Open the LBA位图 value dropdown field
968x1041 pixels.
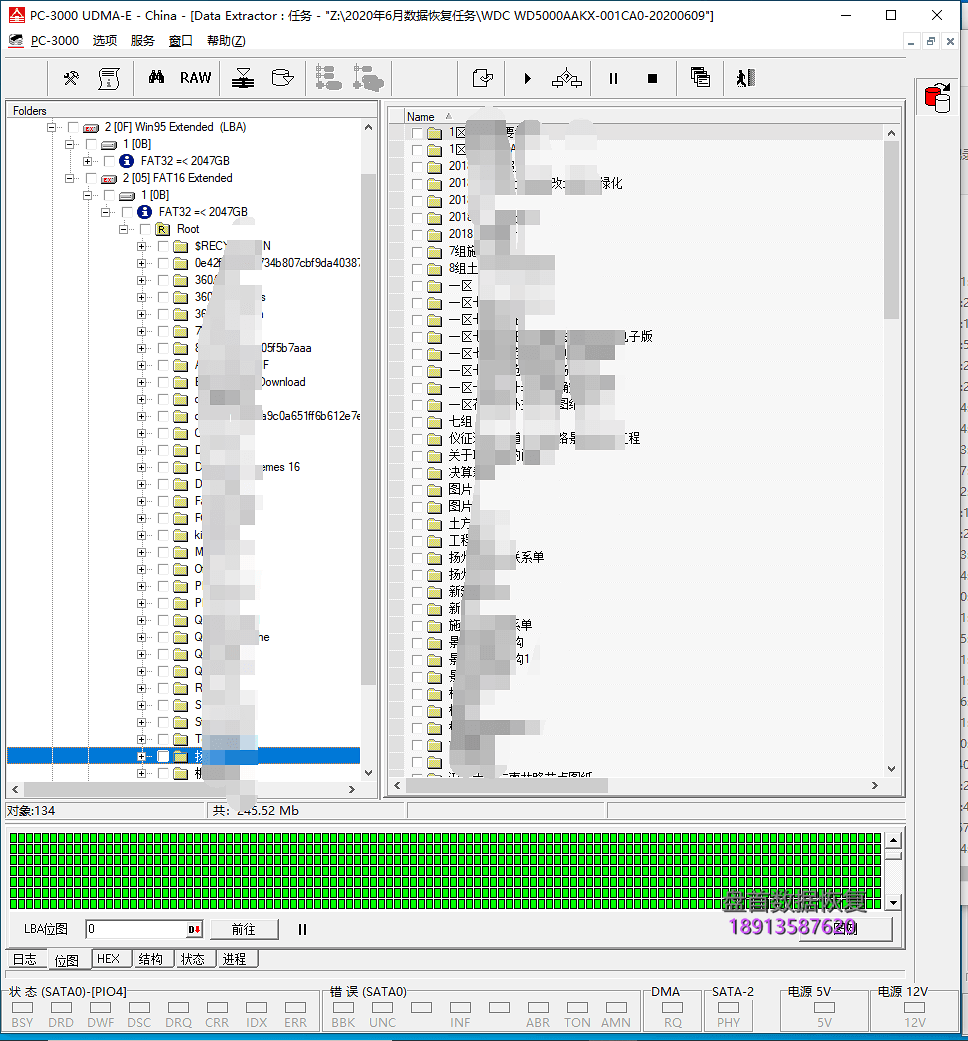pyautogui.click(x=144, y=929)
